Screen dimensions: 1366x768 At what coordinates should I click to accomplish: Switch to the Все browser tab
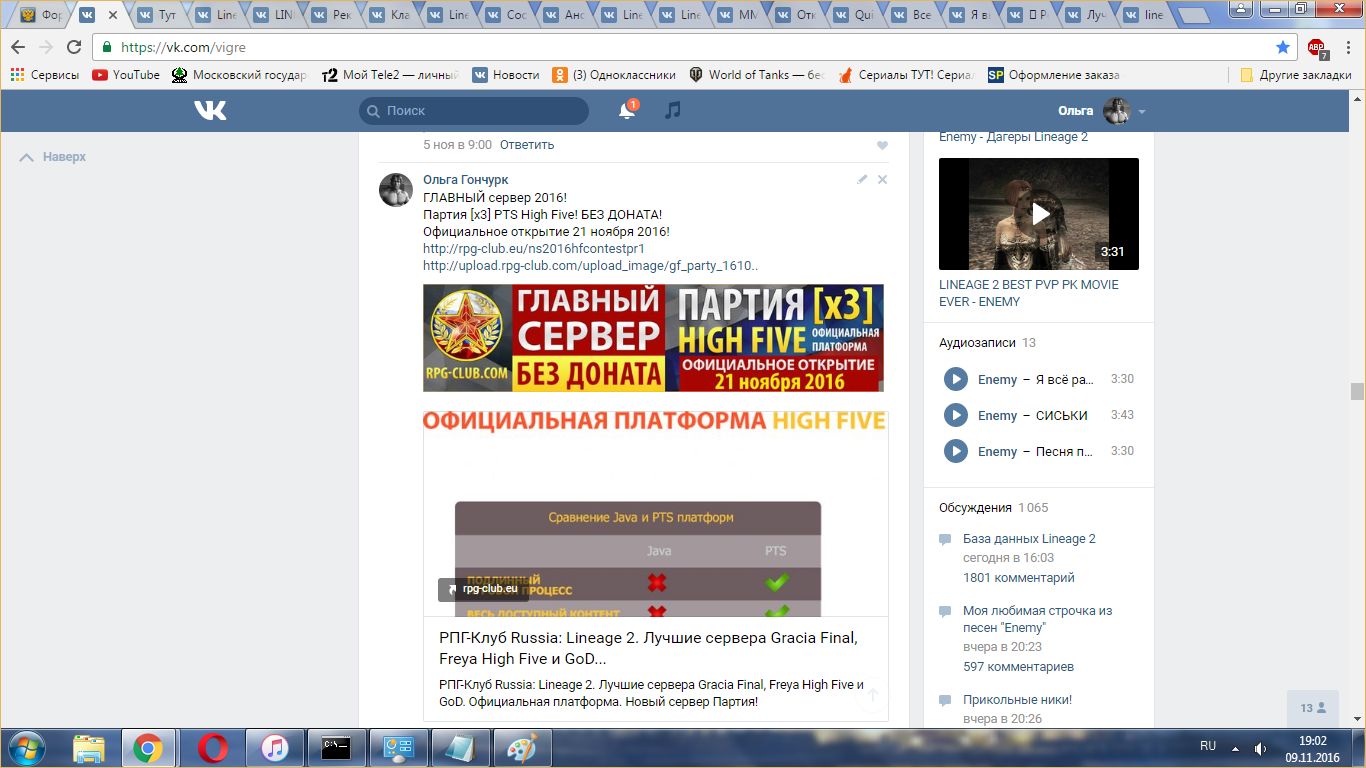click(912, 15)
